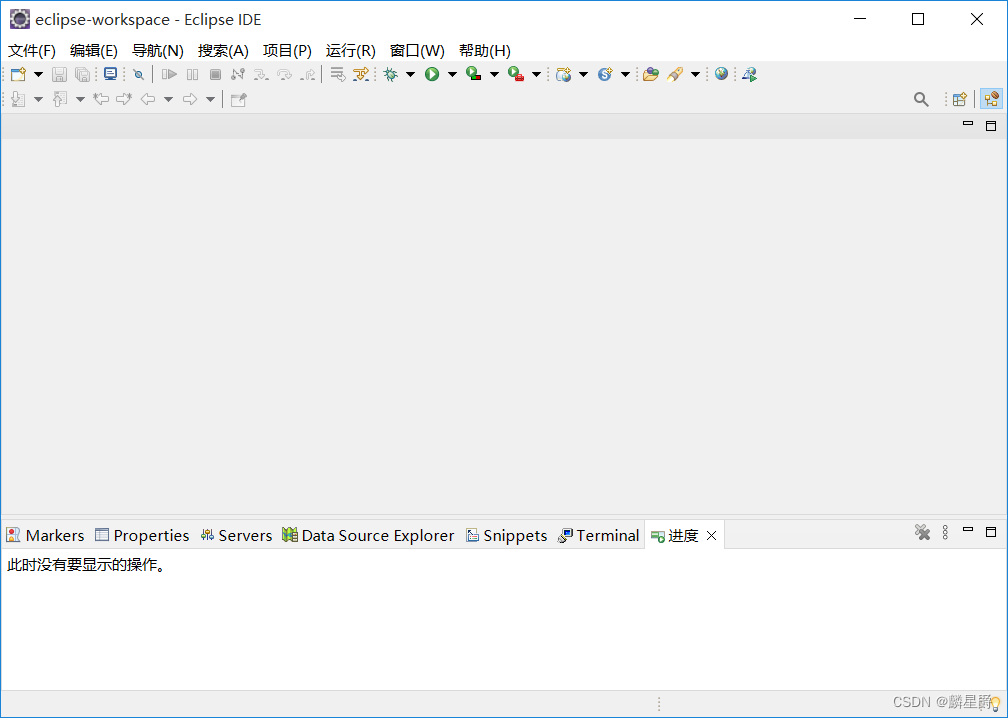The width and height of the screenshot is (1008, 718).
Task: Expand the Debug dropdown arrow
Action: pos(410,74)
